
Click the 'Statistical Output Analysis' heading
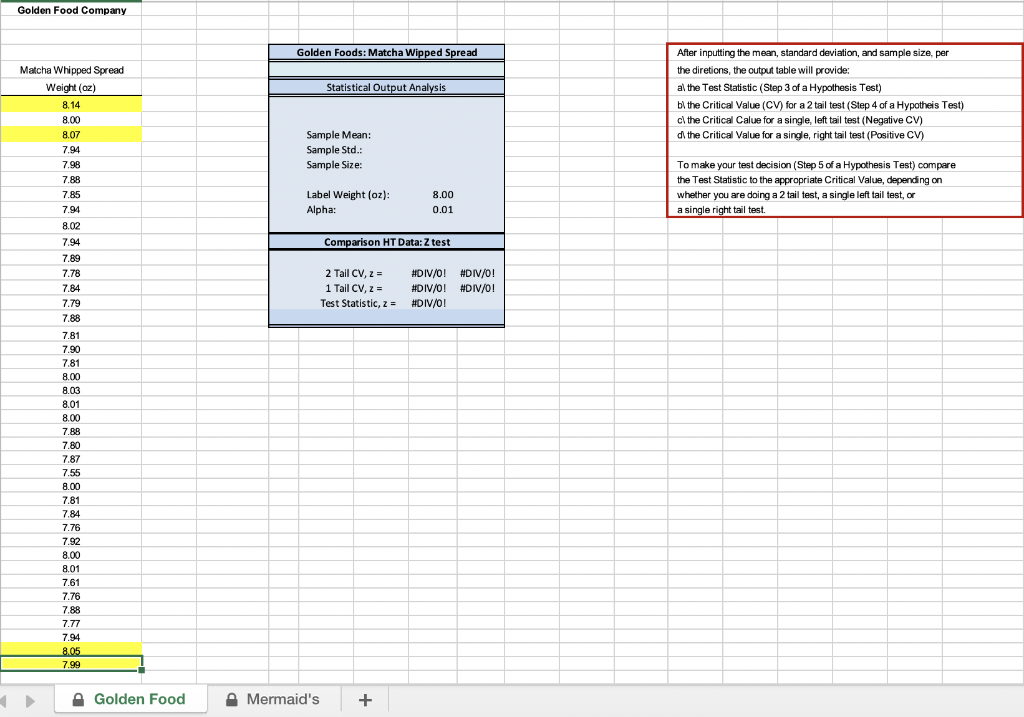pyautogui.click(x=386, y=88)
